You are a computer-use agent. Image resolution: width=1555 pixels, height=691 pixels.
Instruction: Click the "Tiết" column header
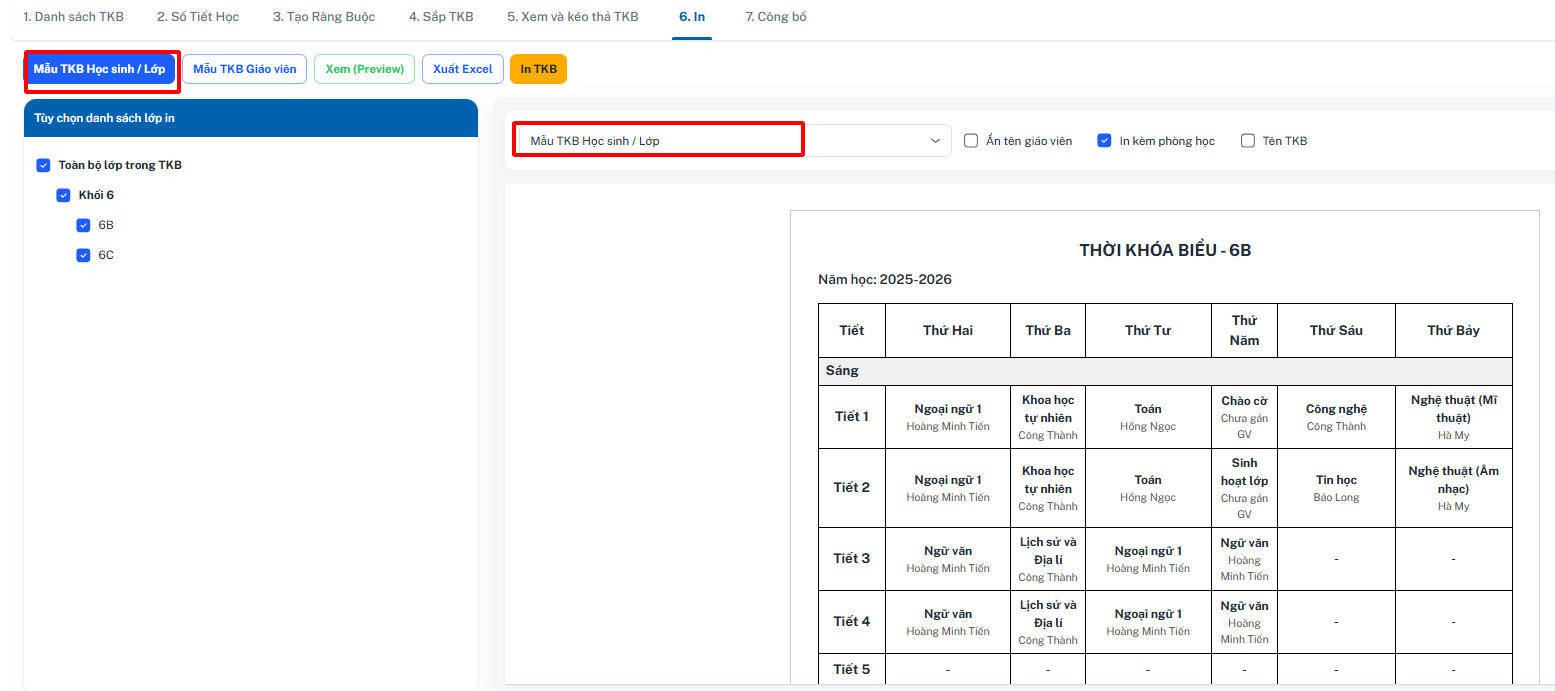[852, 330]
